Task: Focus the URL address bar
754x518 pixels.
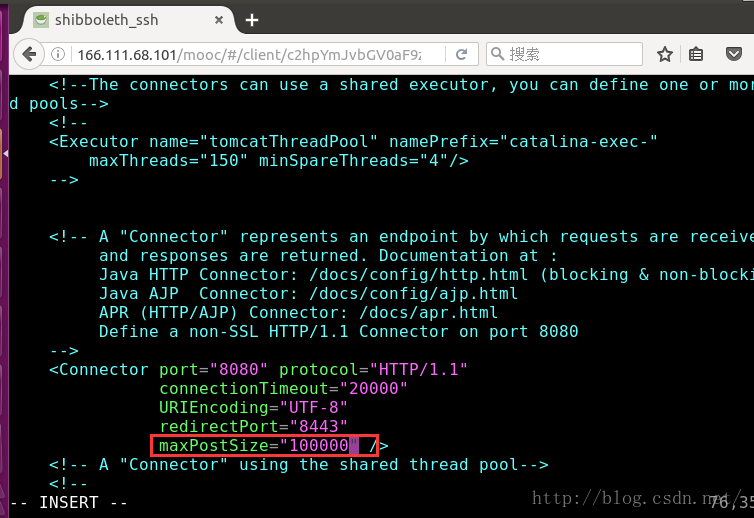Action: click(258, 54)
